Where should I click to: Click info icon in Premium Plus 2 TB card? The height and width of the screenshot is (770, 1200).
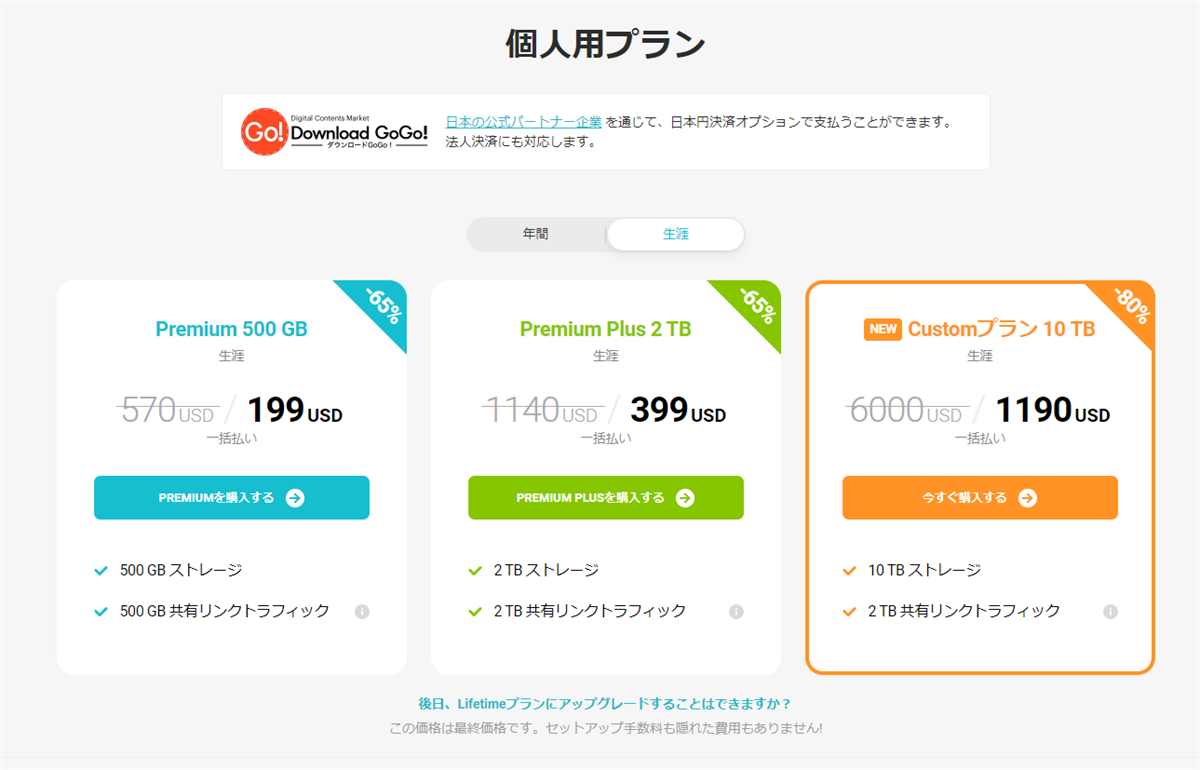(x=736, y=612)
